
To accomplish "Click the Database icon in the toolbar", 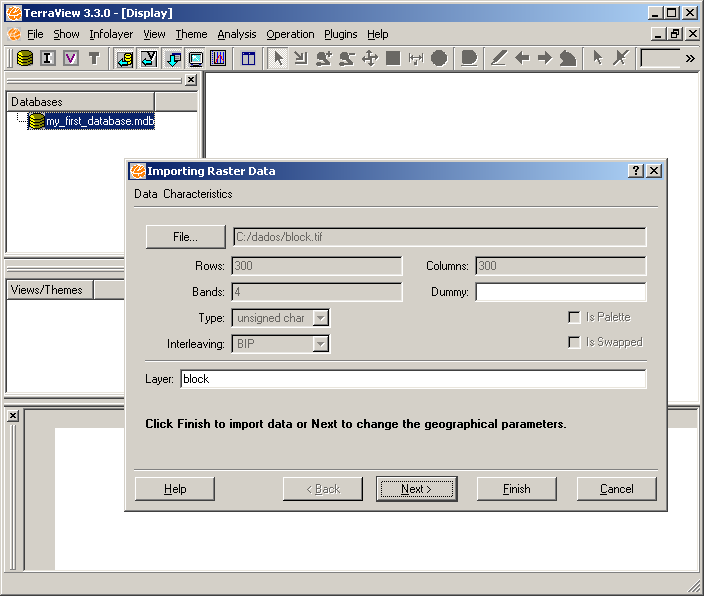I will 24,58.
